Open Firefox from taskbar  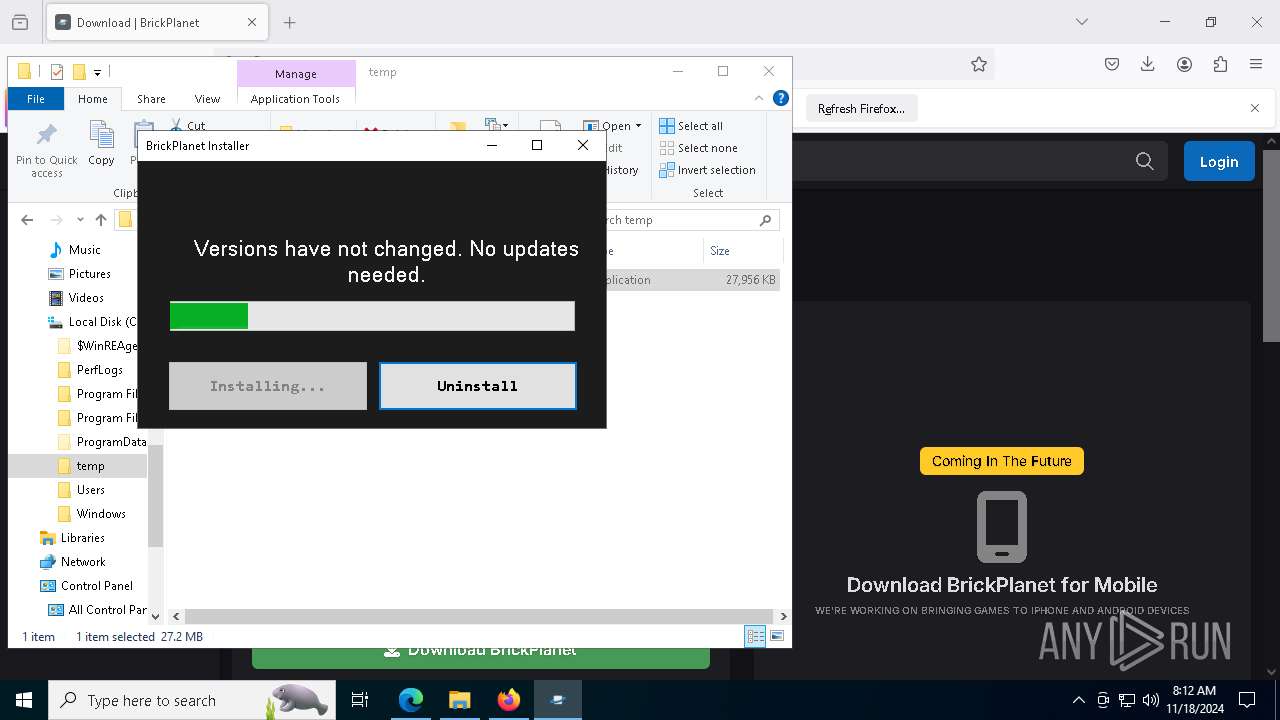(508, 700)
